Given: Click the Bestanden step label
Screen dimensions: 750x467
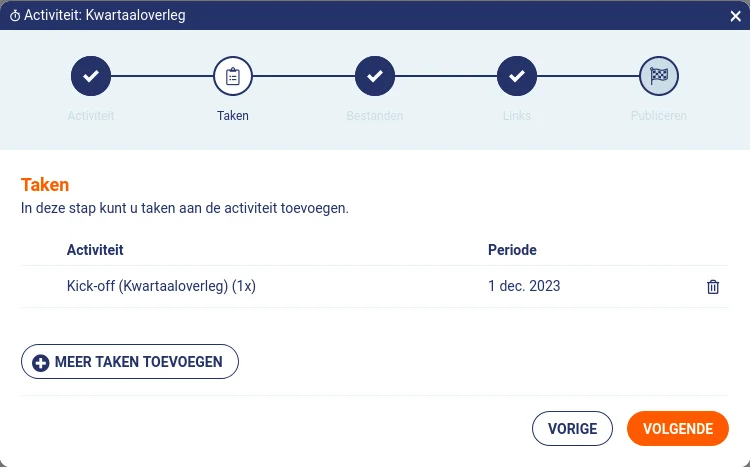Looking at the screenshot, I should [x=375, y=116].
